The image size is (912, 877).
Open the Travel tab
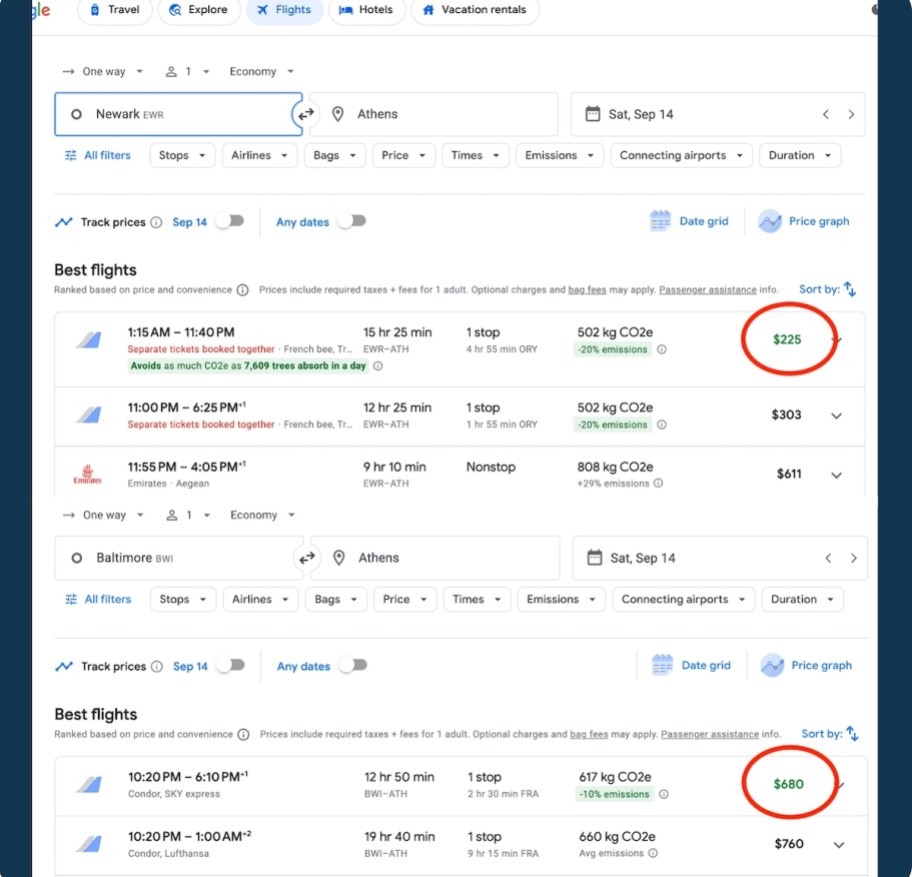tap(115, 10)
